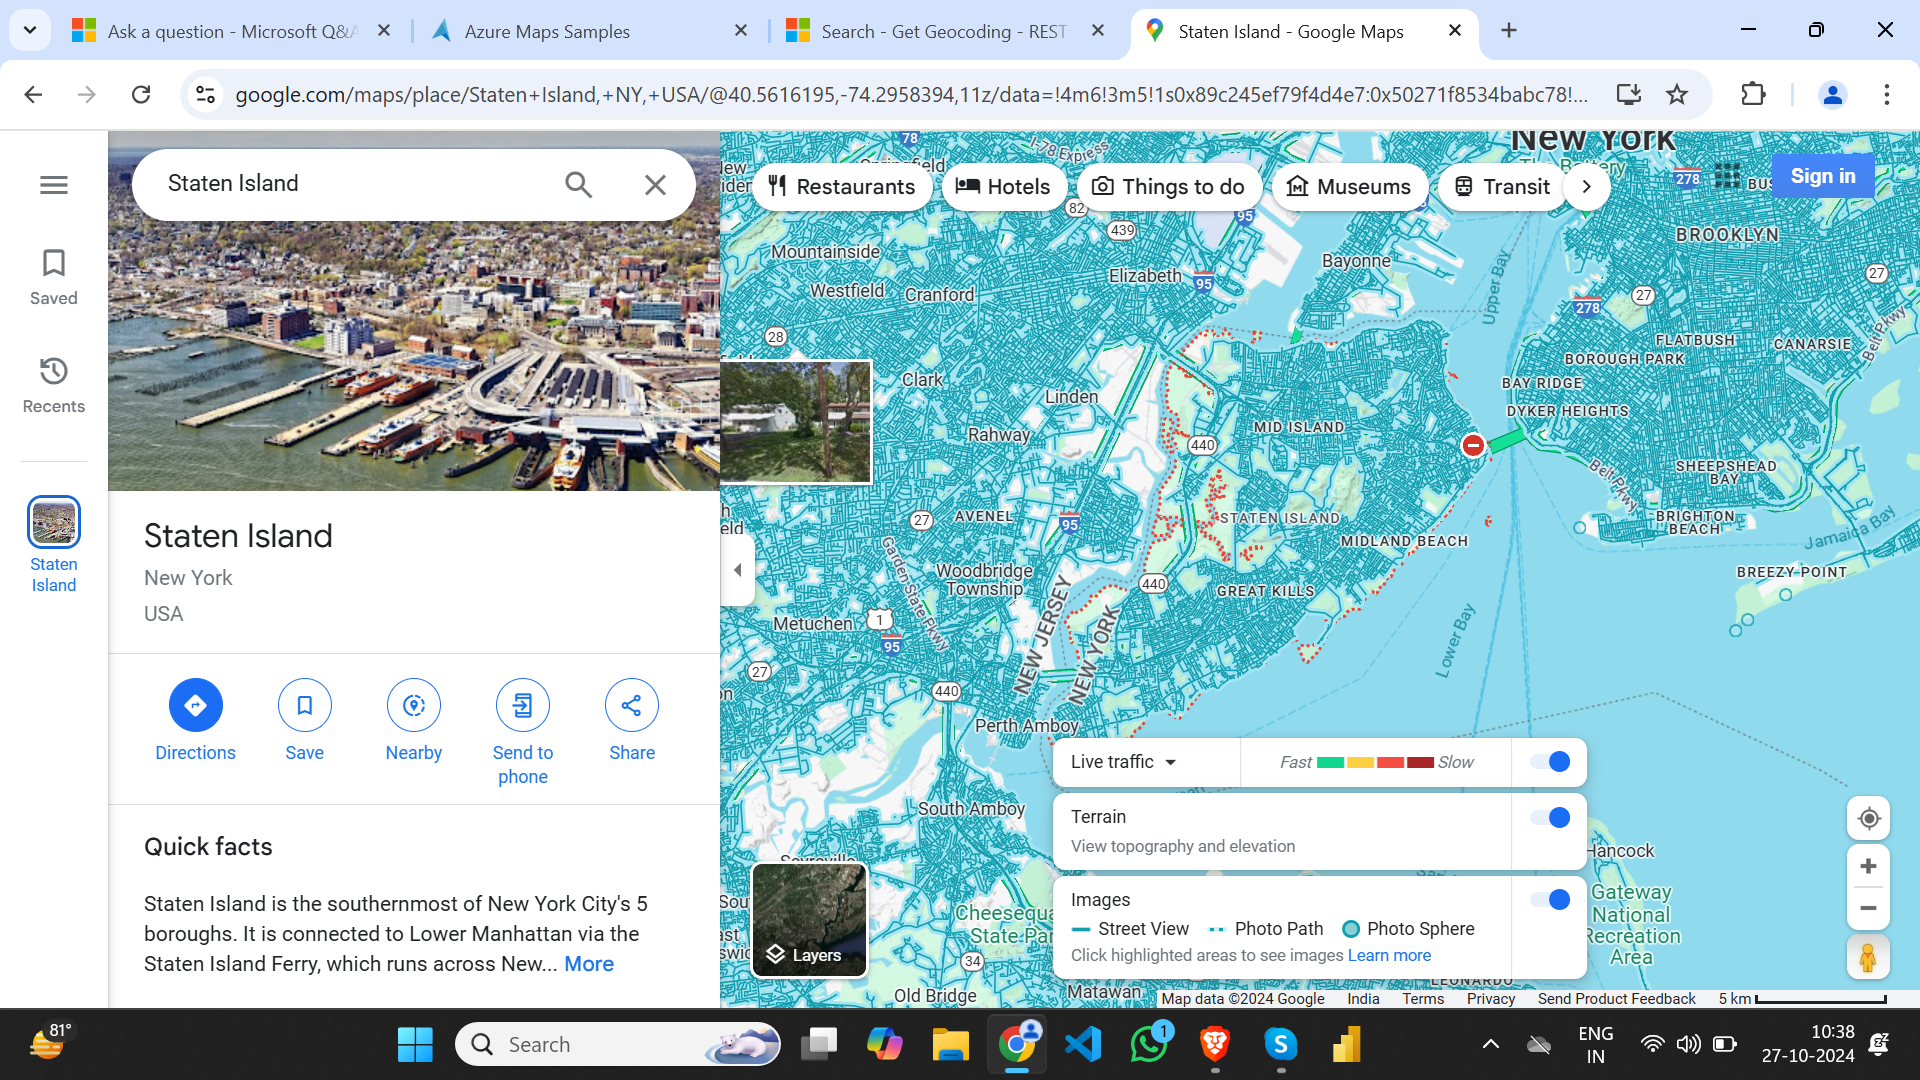Go back to previous page

[x=33, y=94]
